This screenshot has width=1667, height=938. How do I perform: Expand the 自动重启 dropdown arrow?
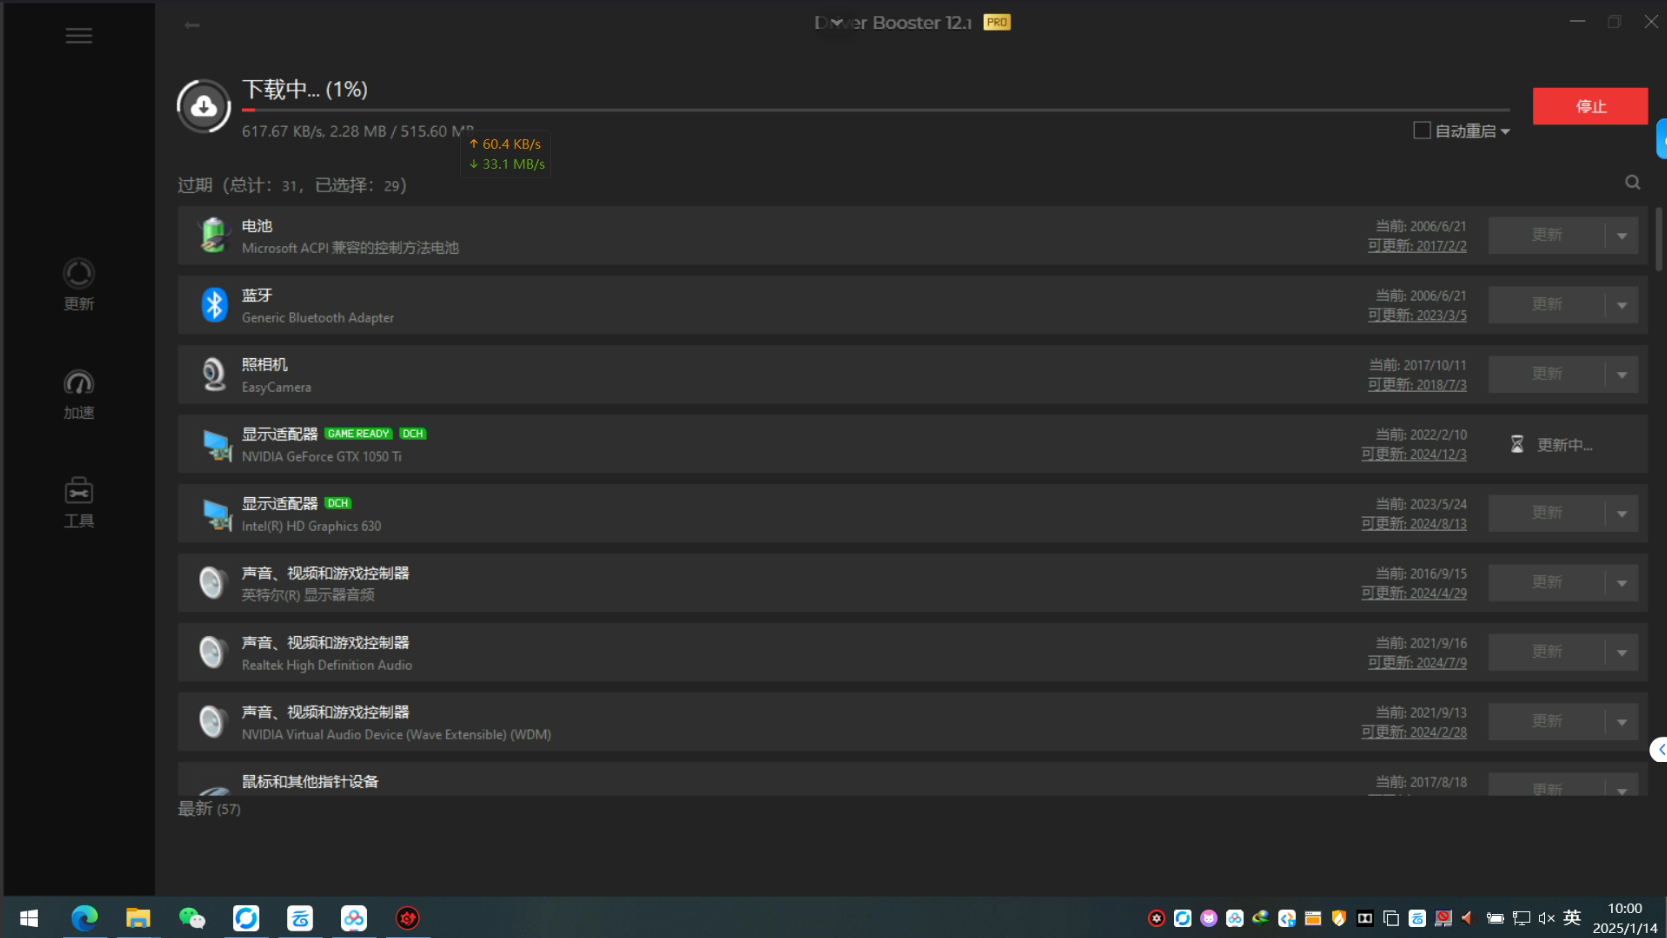point(1505,132)
